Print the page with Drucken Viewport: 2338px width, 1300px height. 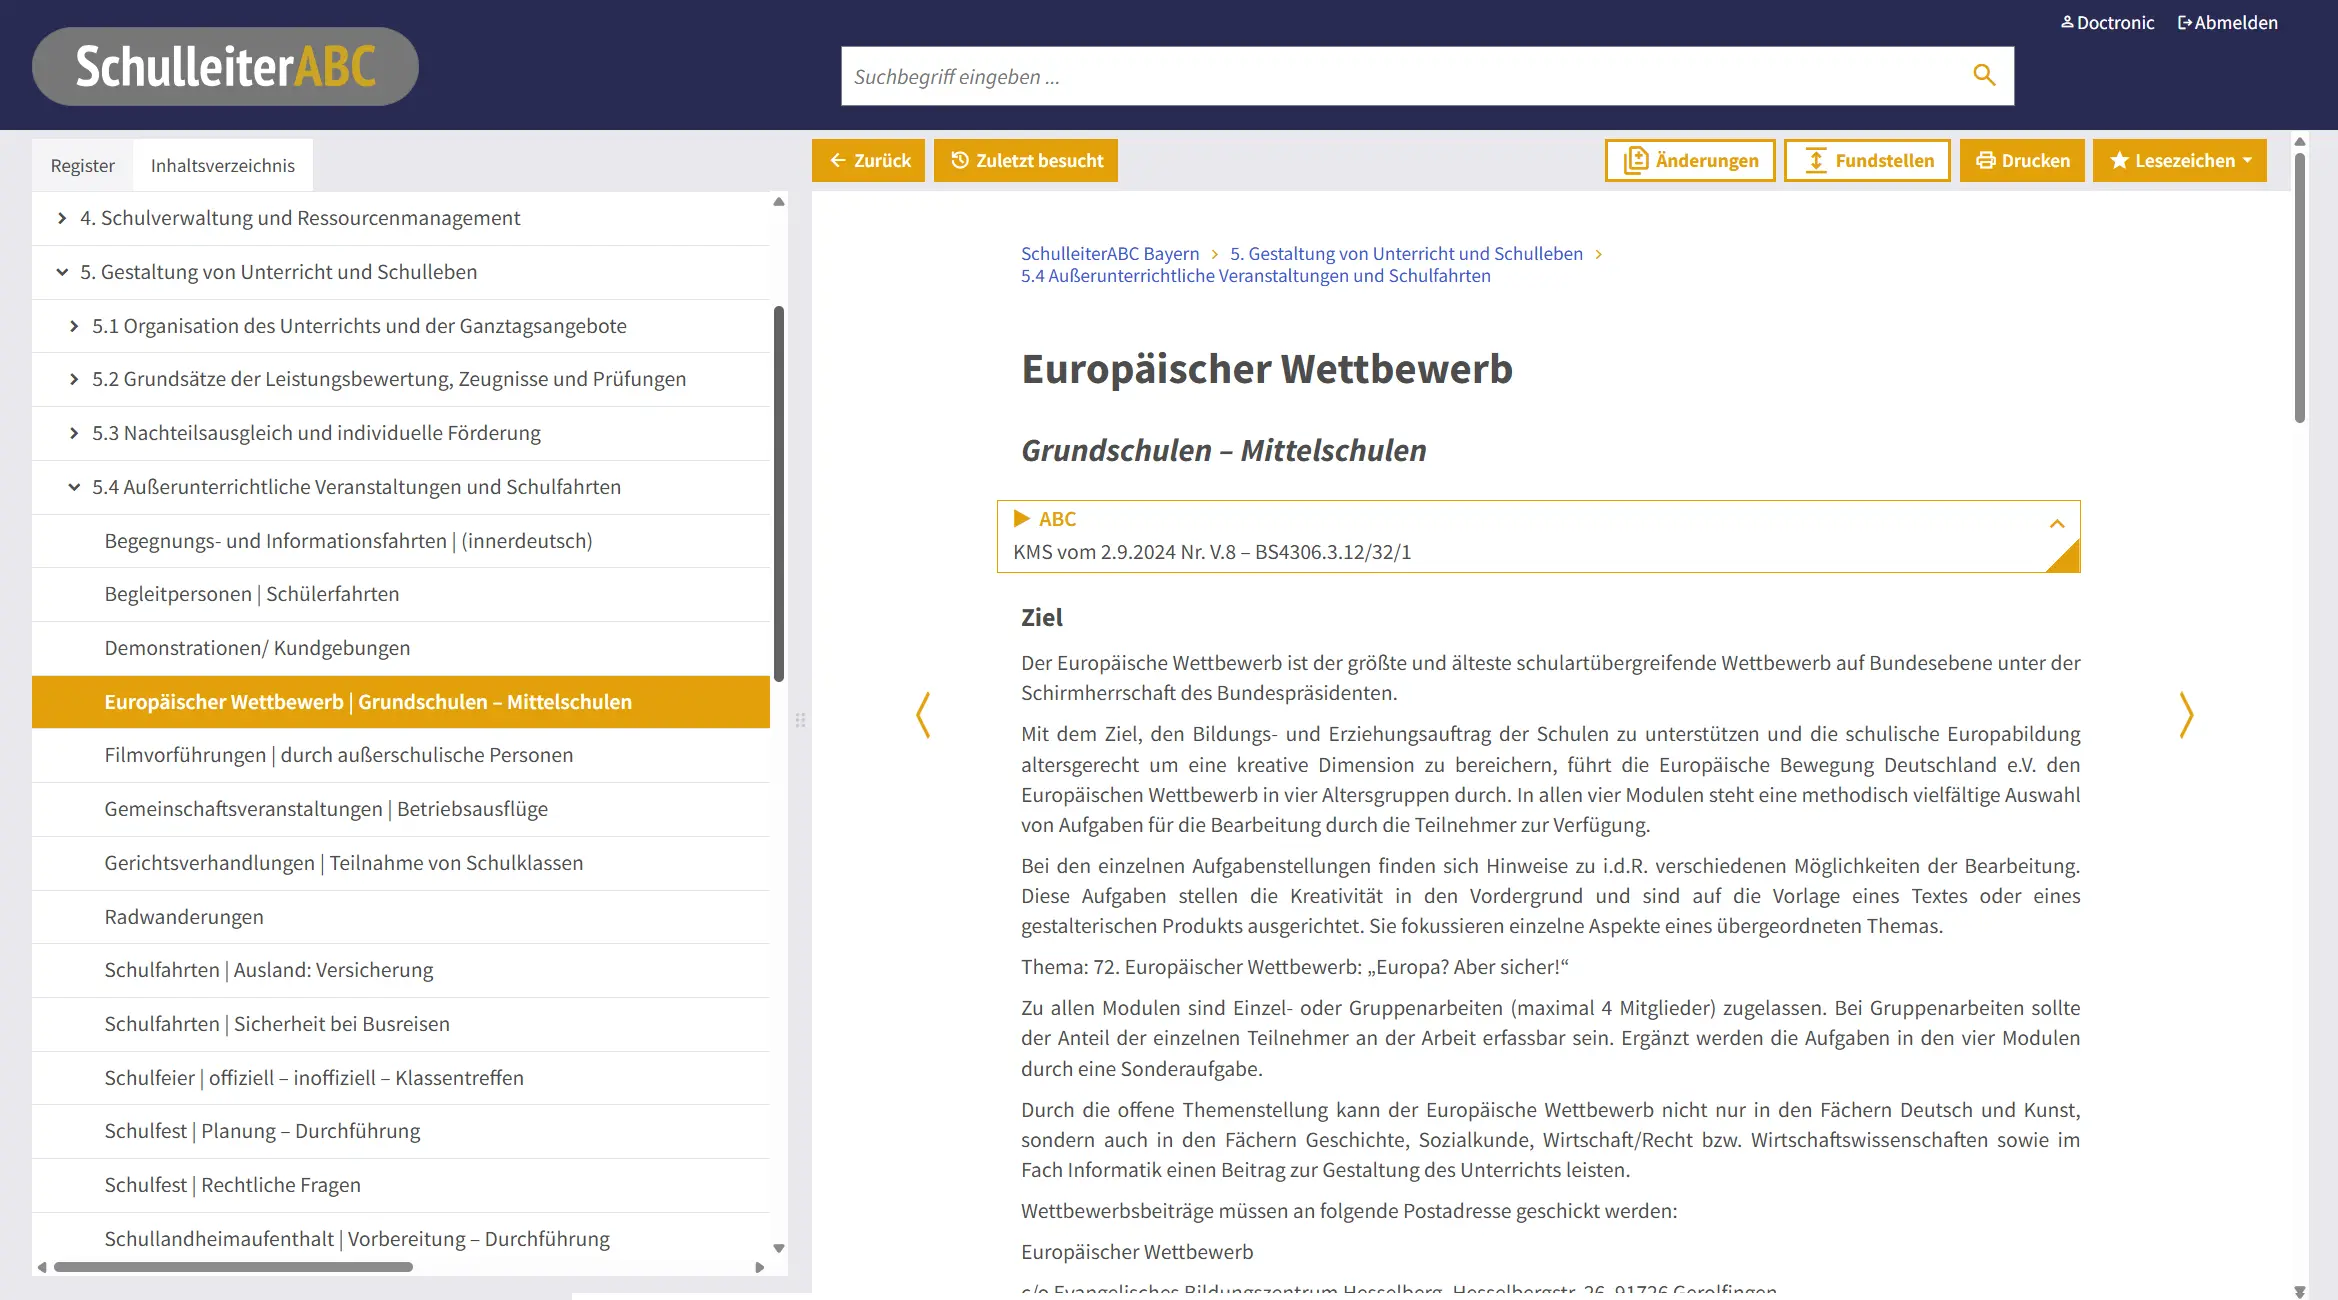[x=2022, y=160]
